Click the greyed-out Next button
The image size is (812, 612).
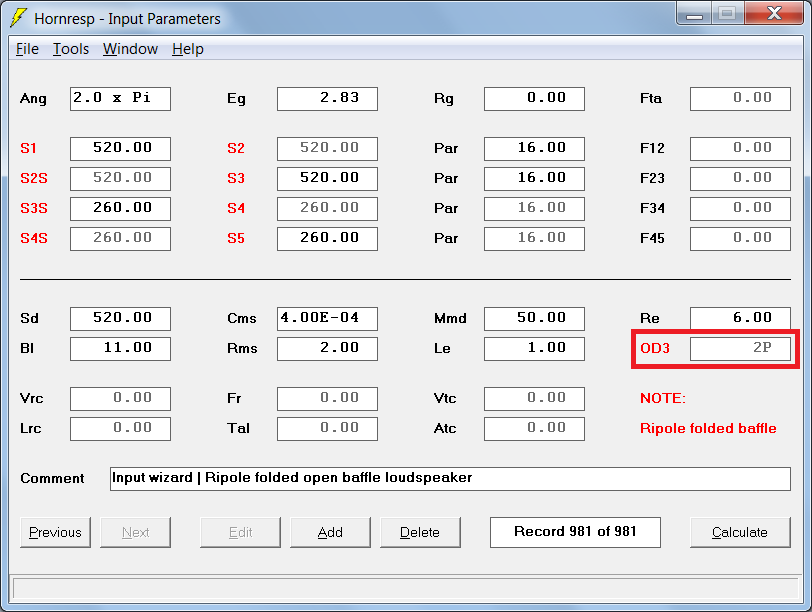135,532
